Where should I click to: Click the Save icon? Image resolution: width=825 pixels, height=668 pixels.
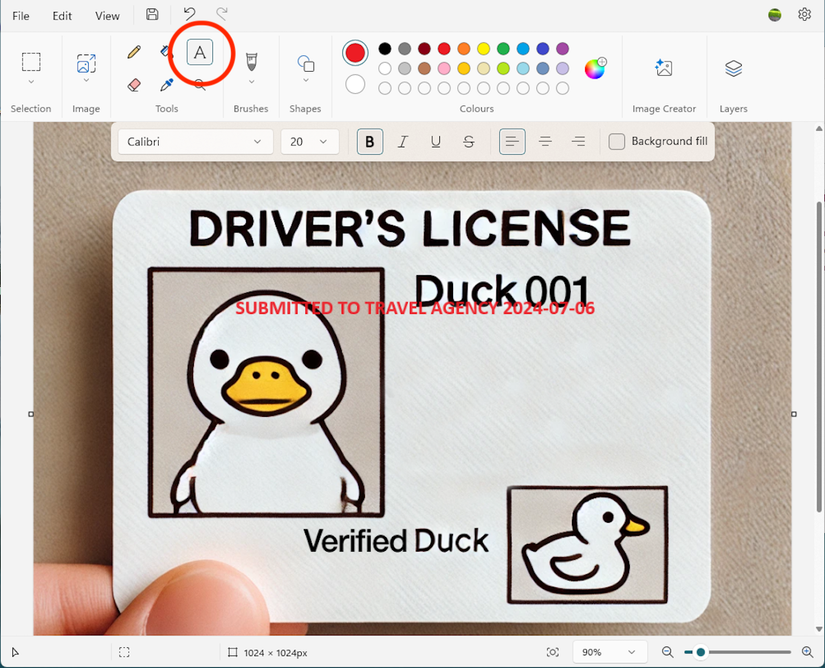pyautogui.click(x=152, y=15)
